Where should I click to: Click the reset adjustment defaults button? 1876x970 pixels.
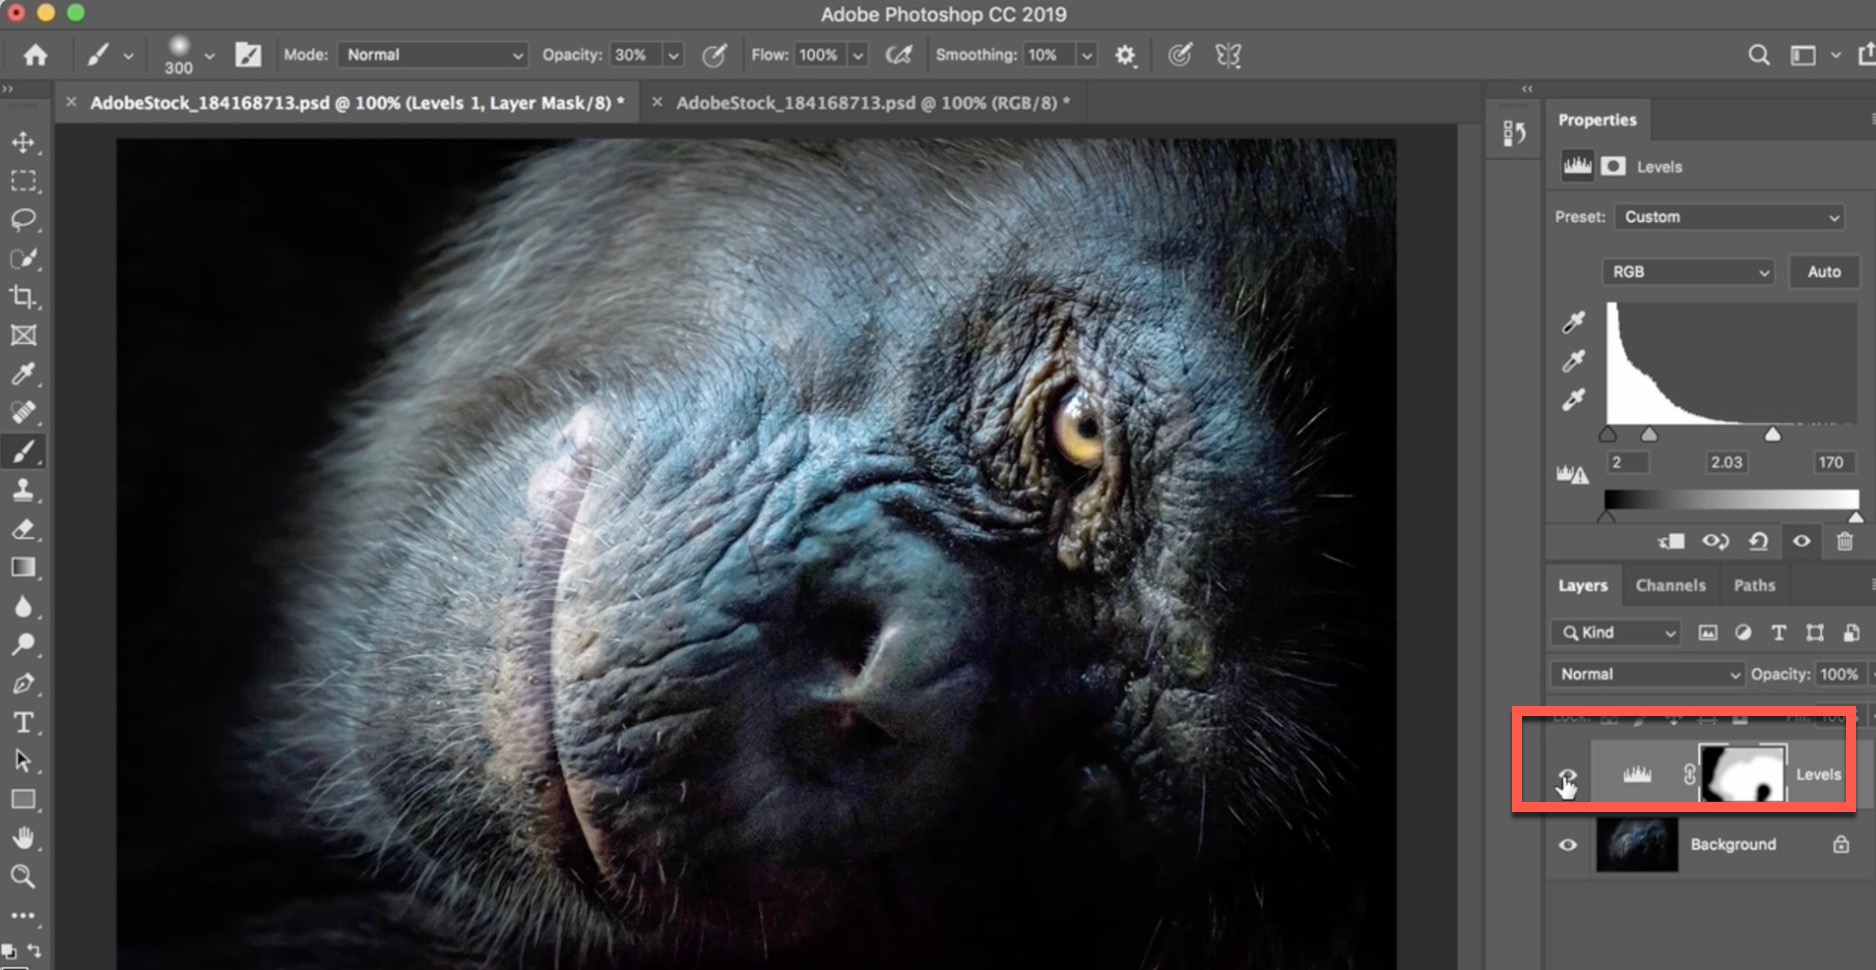[x=1758, y=541]
